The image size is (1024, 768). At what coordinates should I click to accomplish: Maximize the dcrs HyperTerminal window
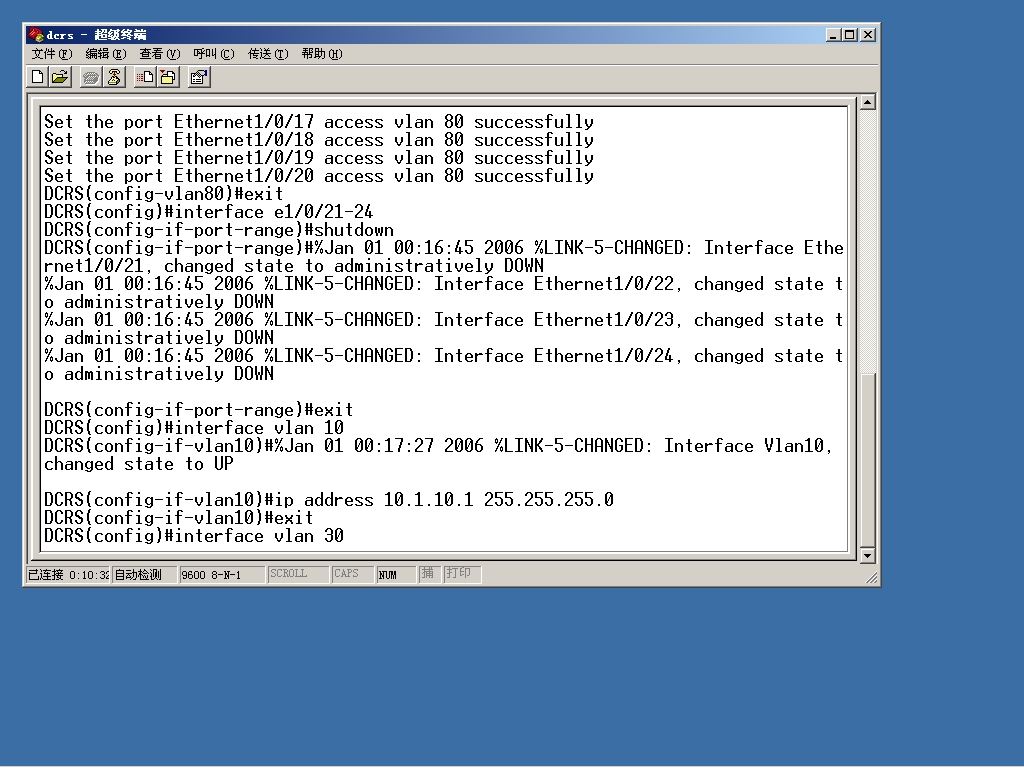(x=849, y=35)
